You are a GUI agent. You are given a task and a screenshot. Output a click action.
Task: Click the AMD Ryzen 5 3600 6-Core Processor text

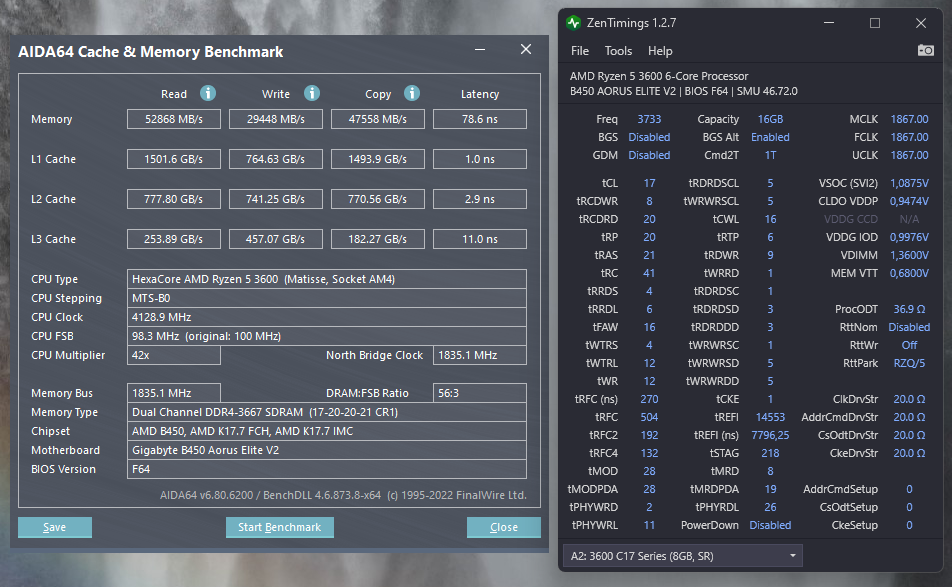point(659,76)
